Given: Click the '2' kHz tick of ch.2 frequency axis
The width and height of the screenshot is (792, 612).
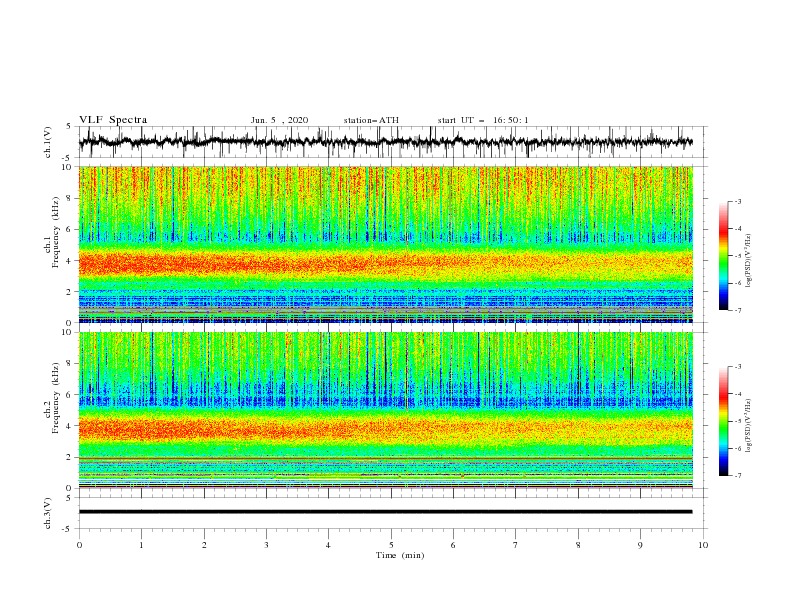Looking at the screenshot, I should pos(71,457).
